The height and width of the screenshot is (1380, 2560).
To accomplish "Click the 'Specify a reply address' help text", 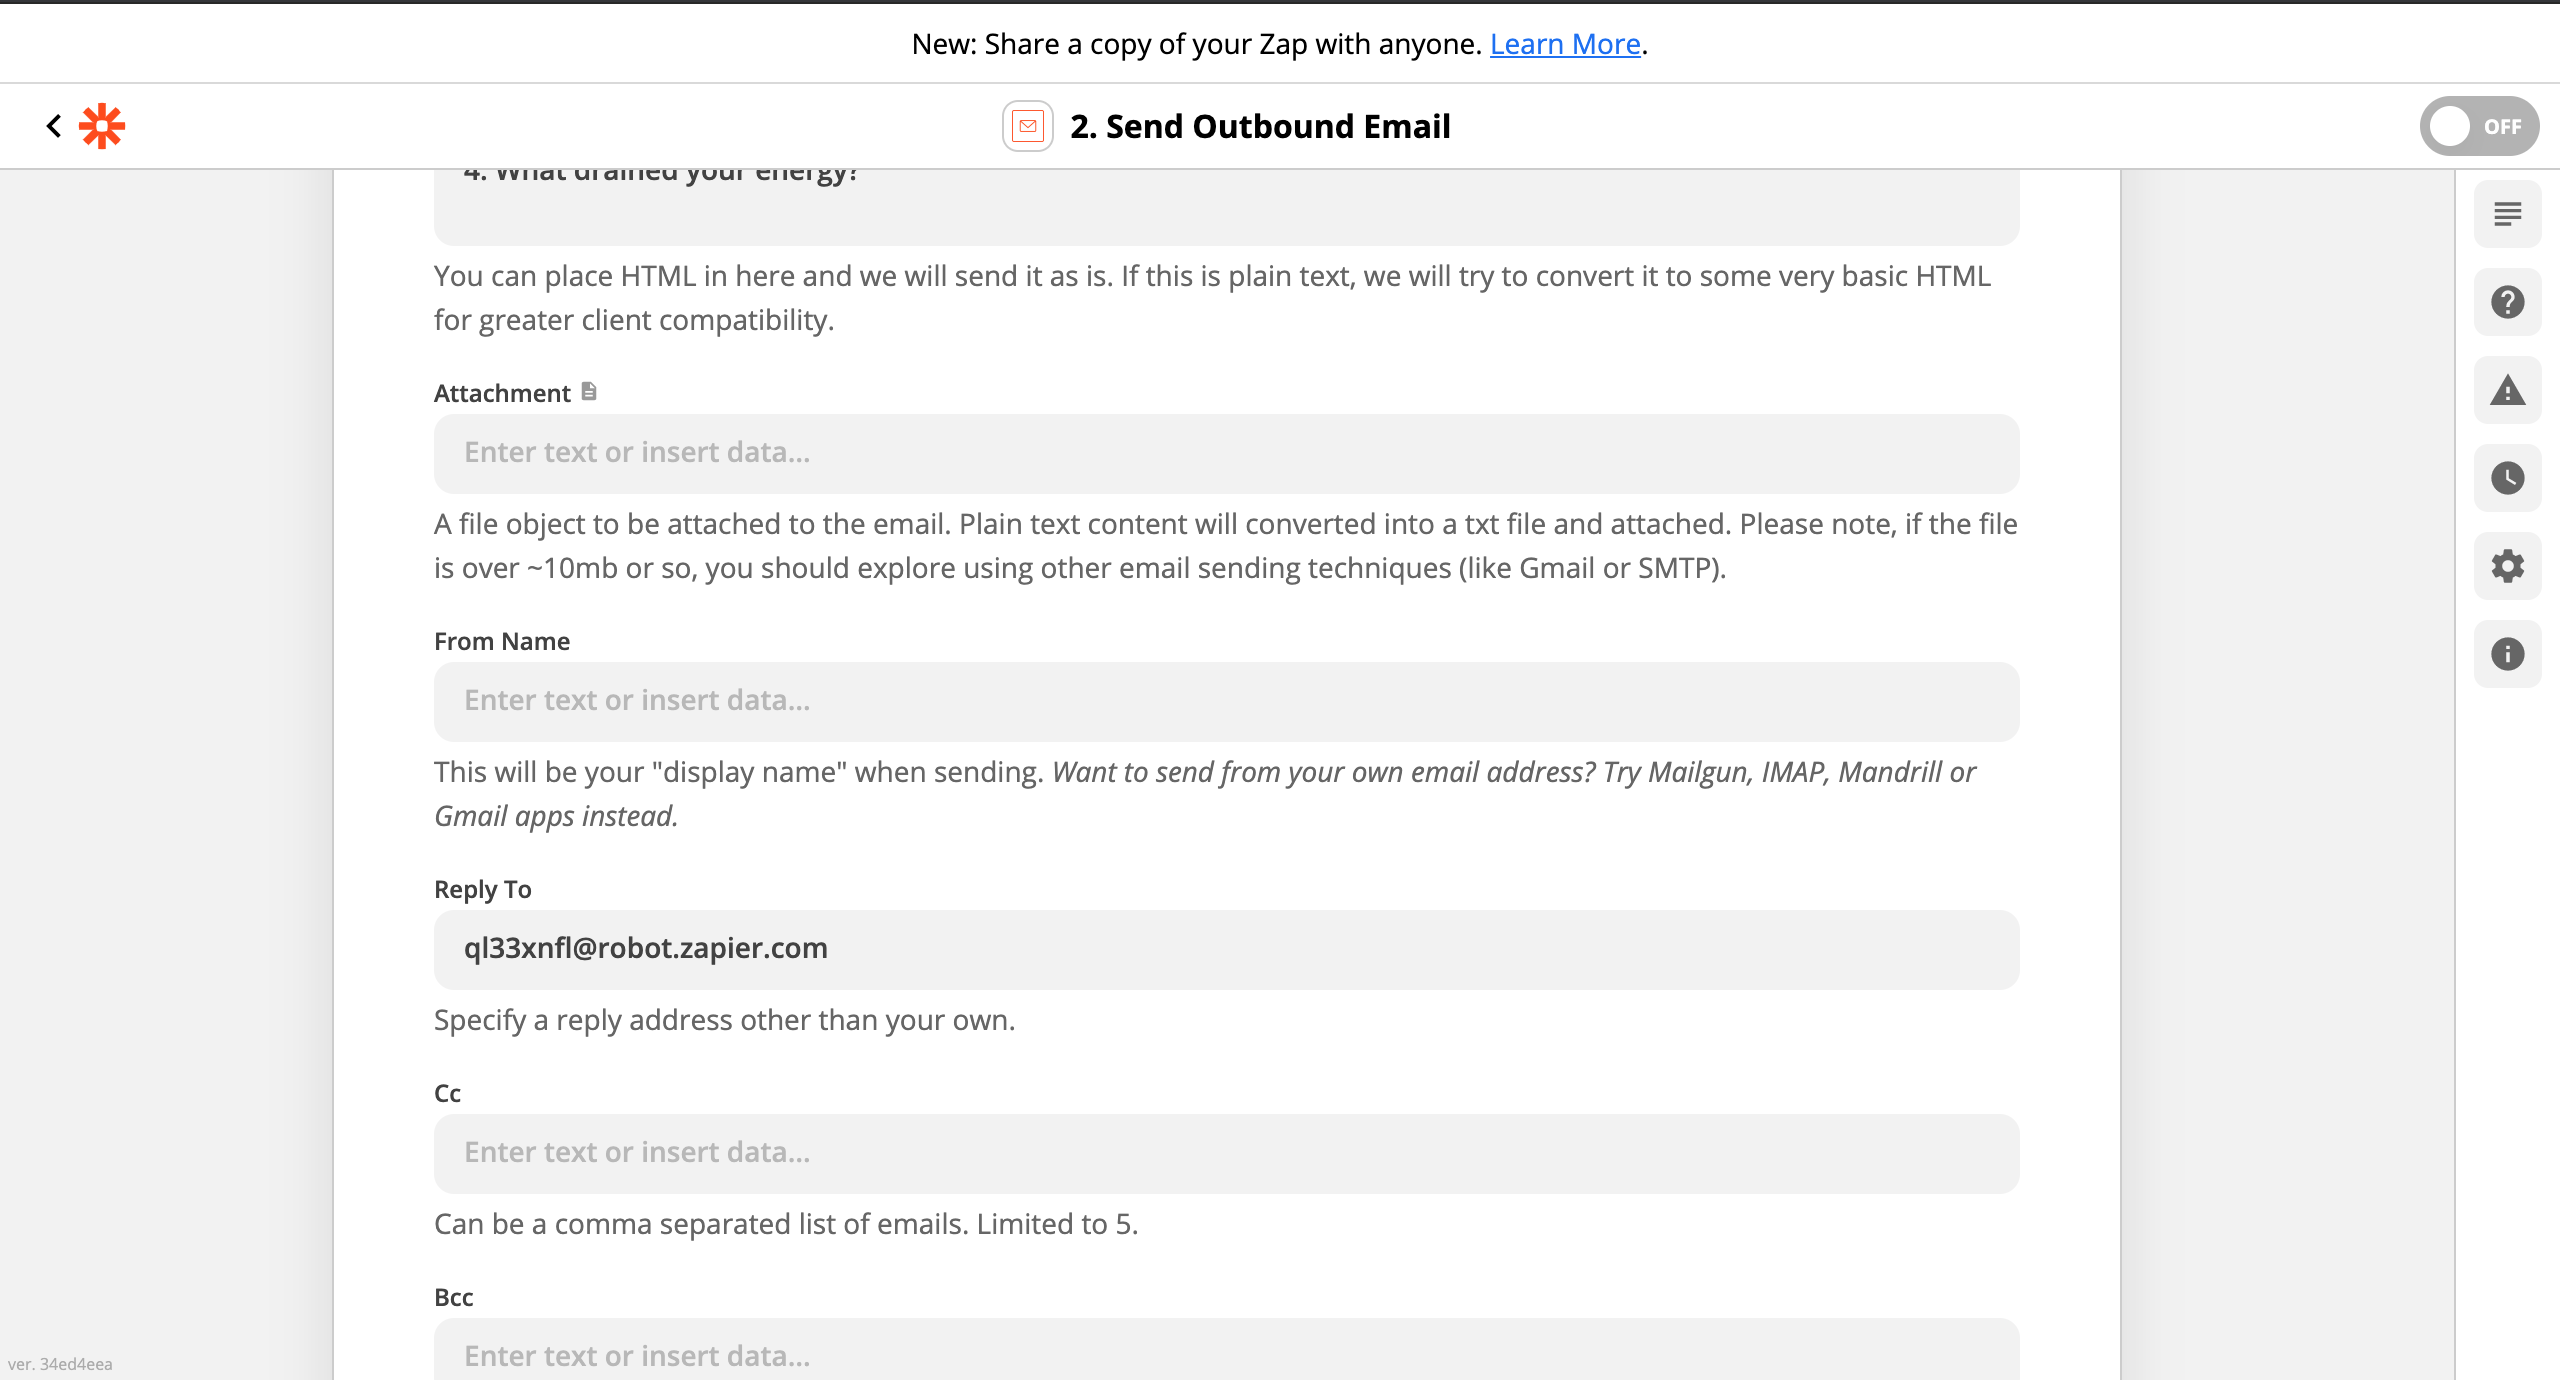I will tap(724, 1020).
